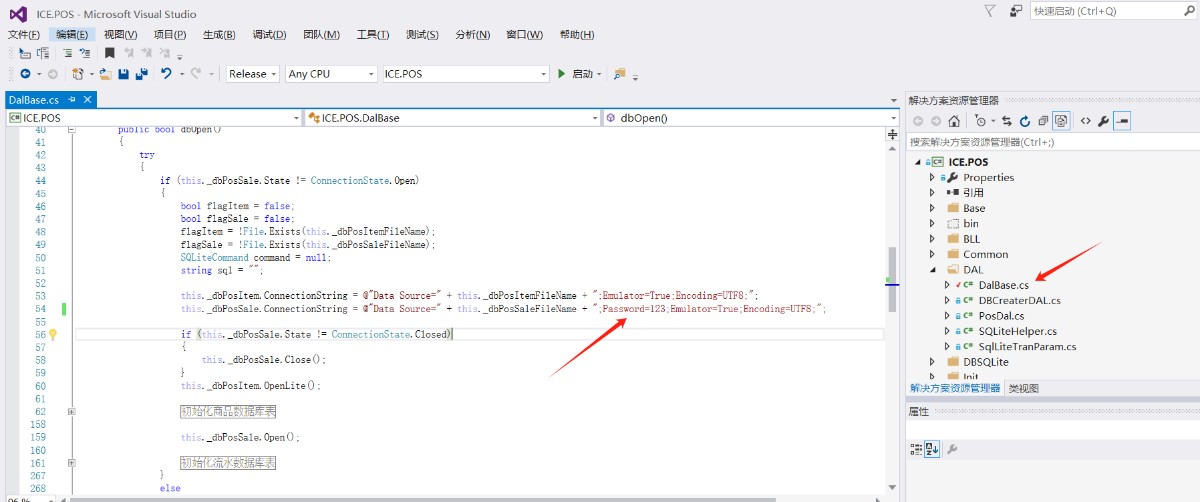Save the current file with the disk icon
Image resolution: width=1200 pixels, height=502 pixels.
click(123, 74)
